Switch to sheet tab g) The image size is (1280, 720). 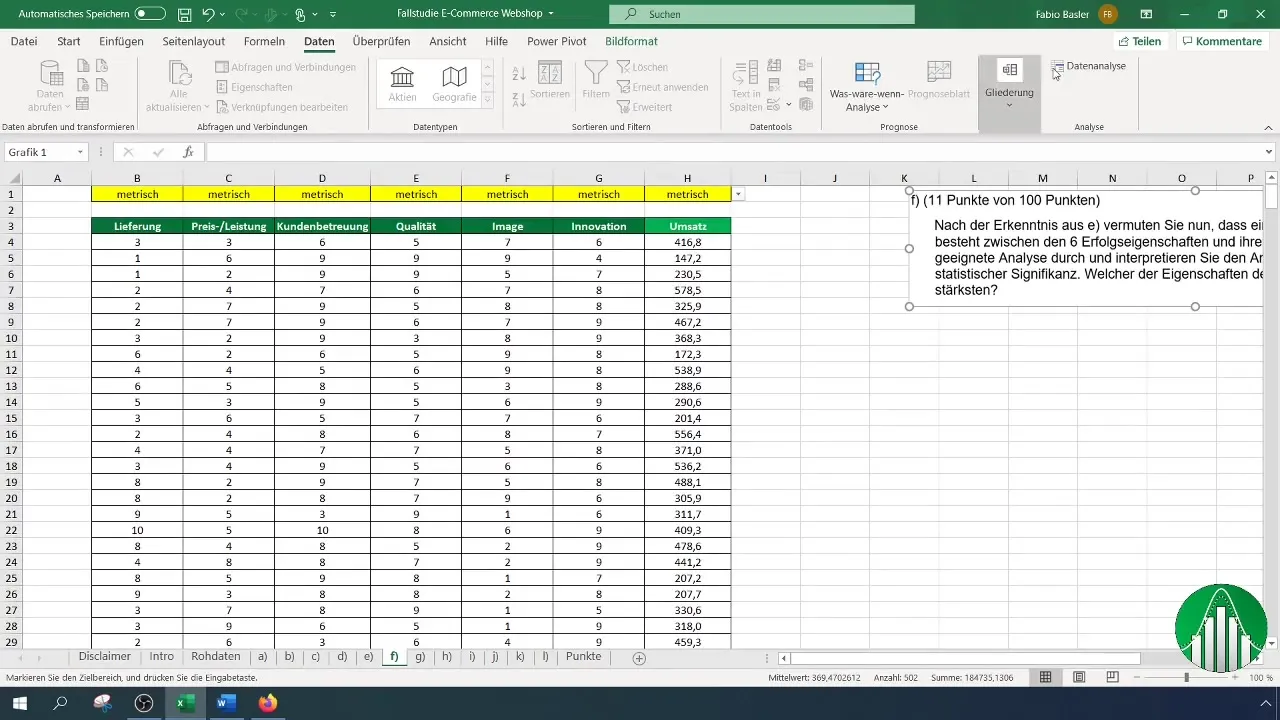[x=420, y=657]
